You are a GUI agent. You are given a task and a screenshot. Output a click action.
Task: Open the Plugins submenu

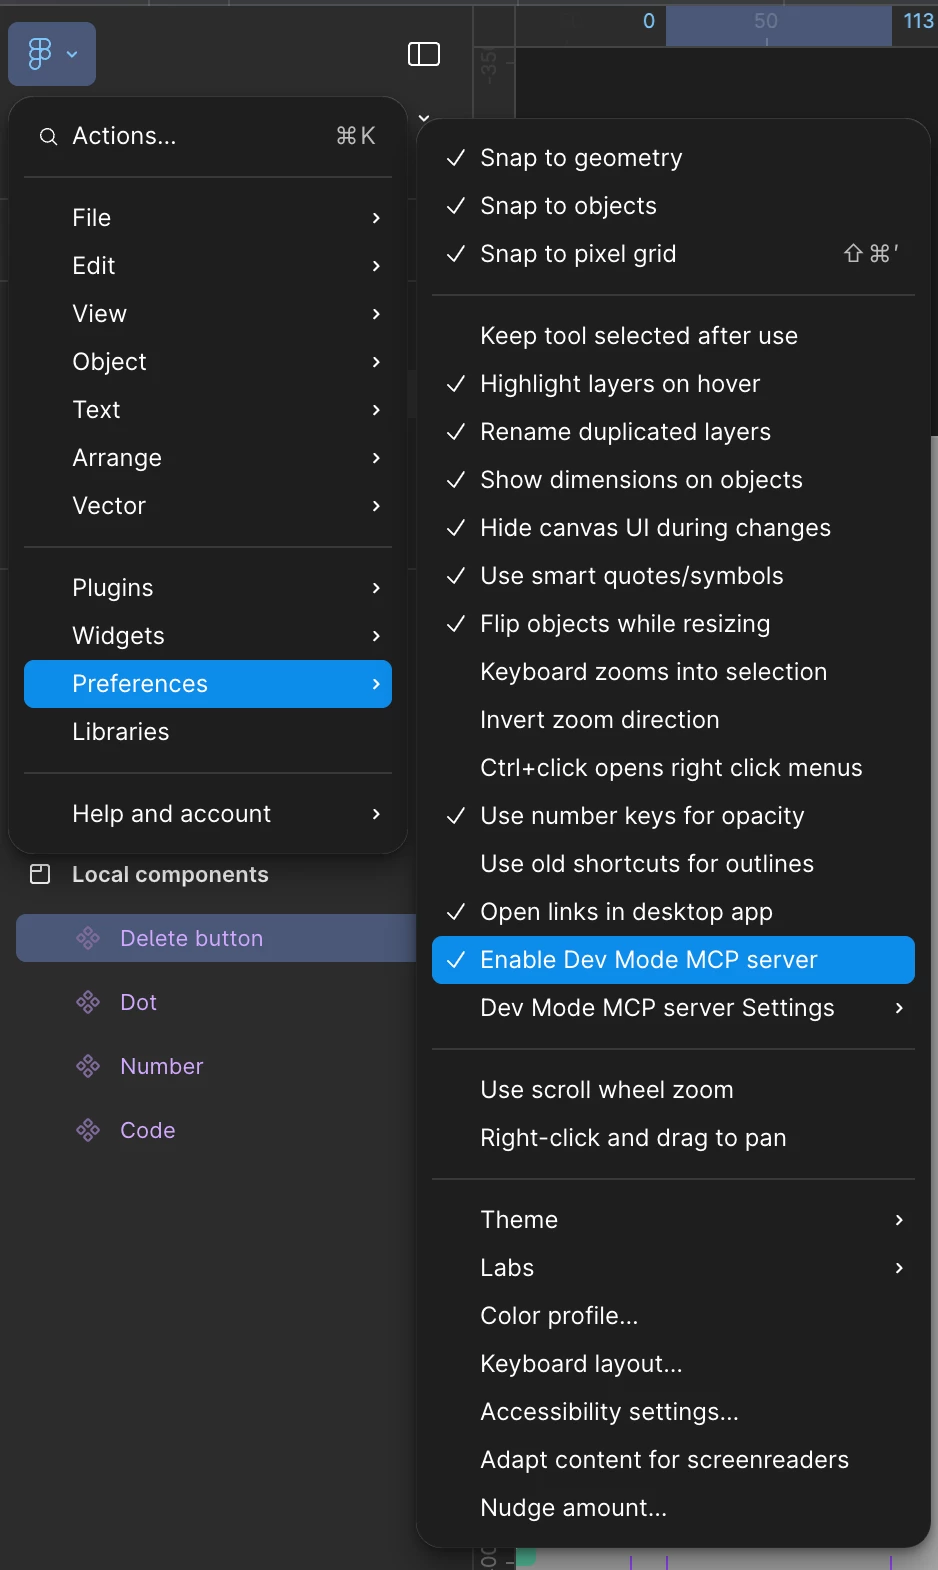[208, 588]
